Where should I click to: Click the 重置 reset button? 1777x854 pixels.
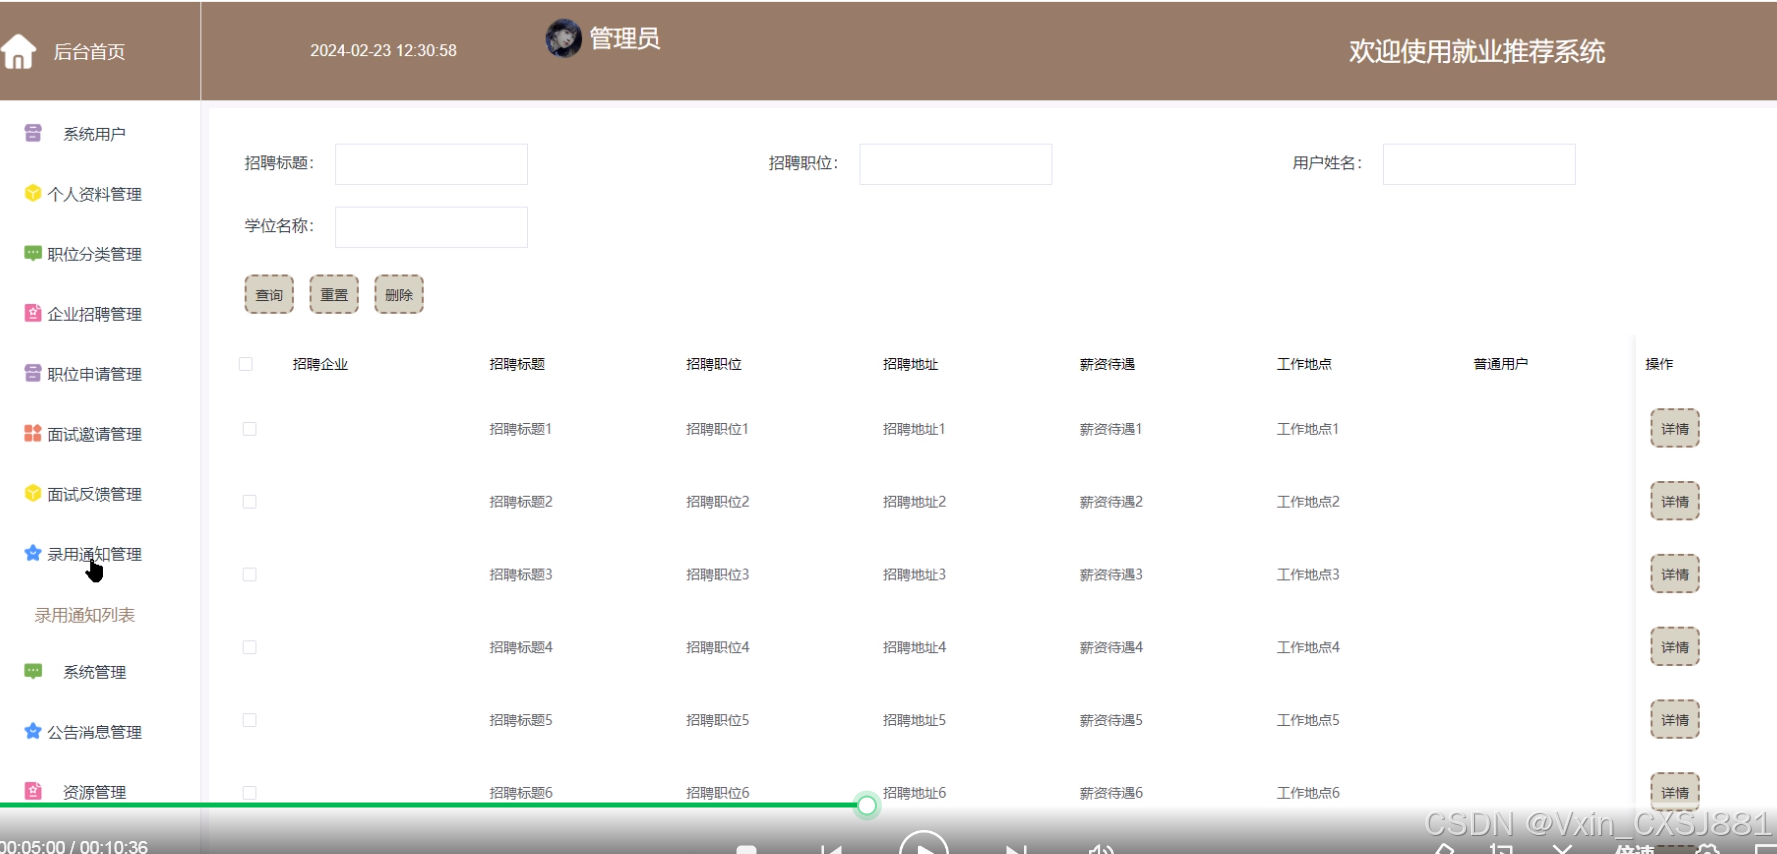click(x=334, y=294)
